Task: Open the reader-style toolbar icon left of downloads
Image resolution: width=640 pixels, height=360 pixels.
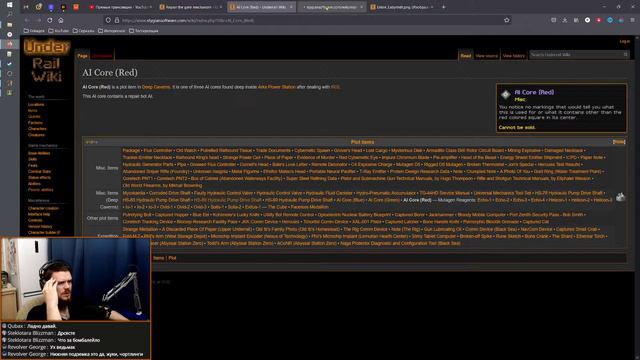Action: pos(553,20)
